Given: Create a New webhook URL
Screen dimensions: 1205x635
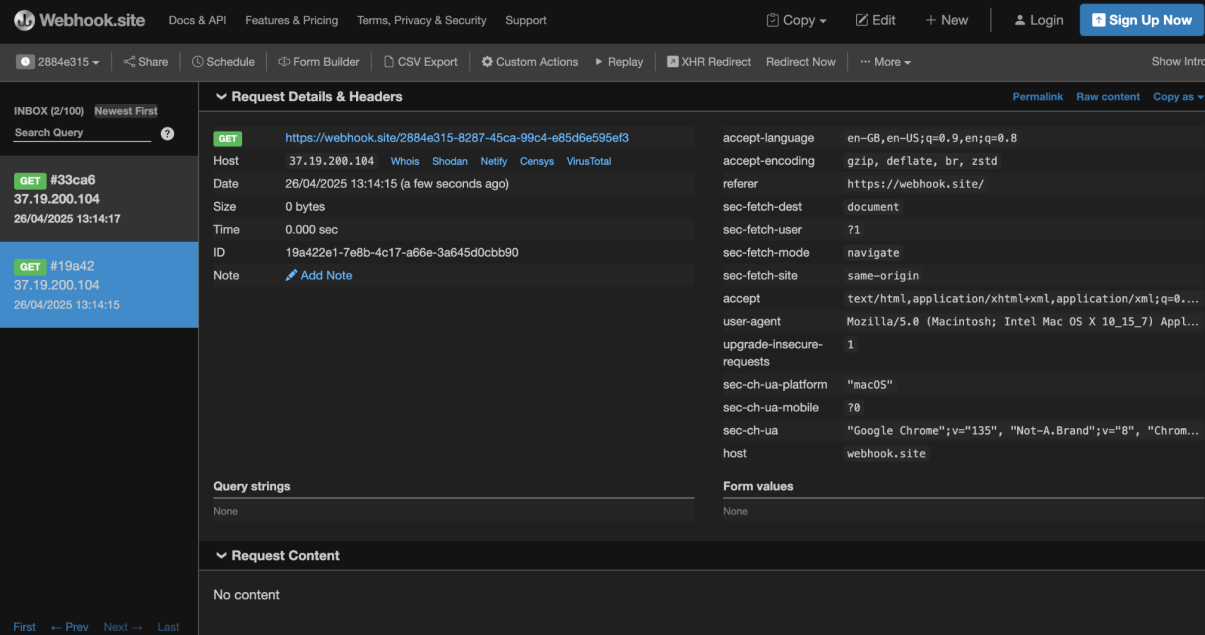Looking at the screenshot, I should tap(946, 20).
